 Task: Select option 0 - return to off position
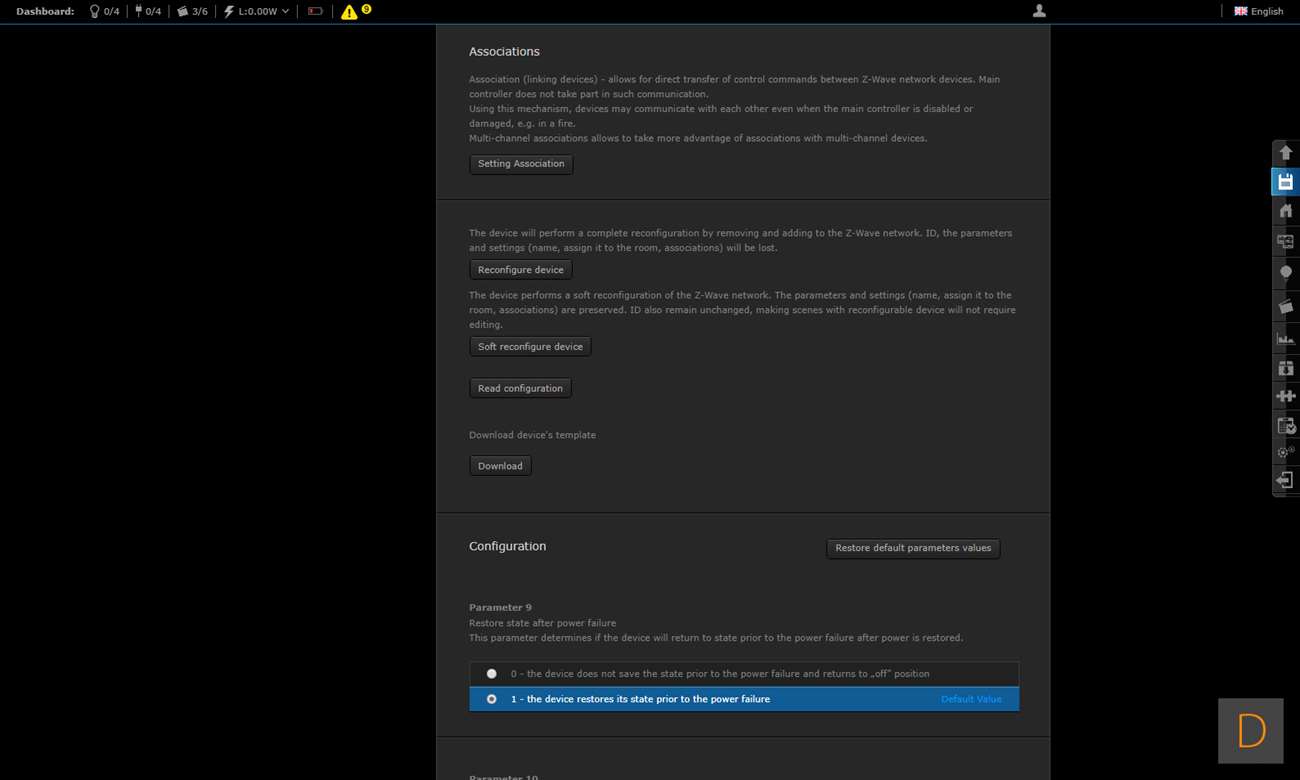(x=491, y=674)
